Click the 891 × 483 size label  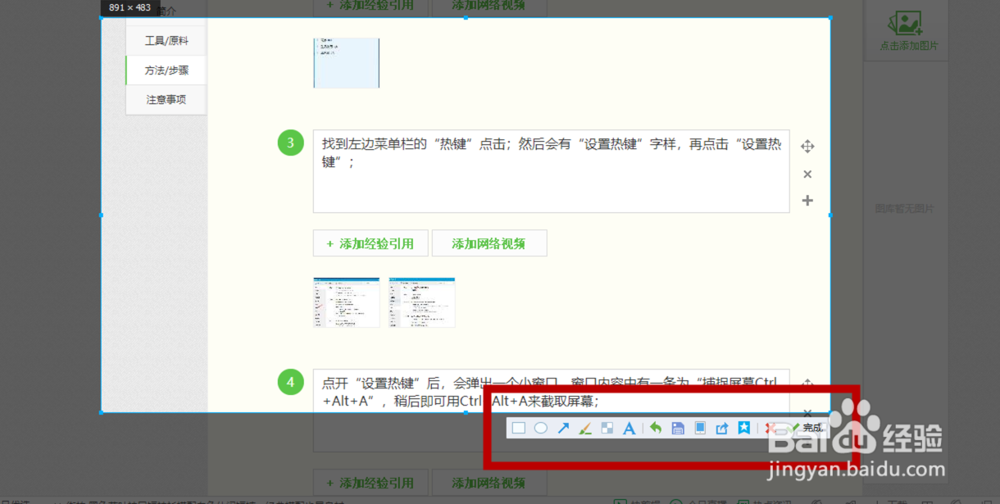coord(130,8)
